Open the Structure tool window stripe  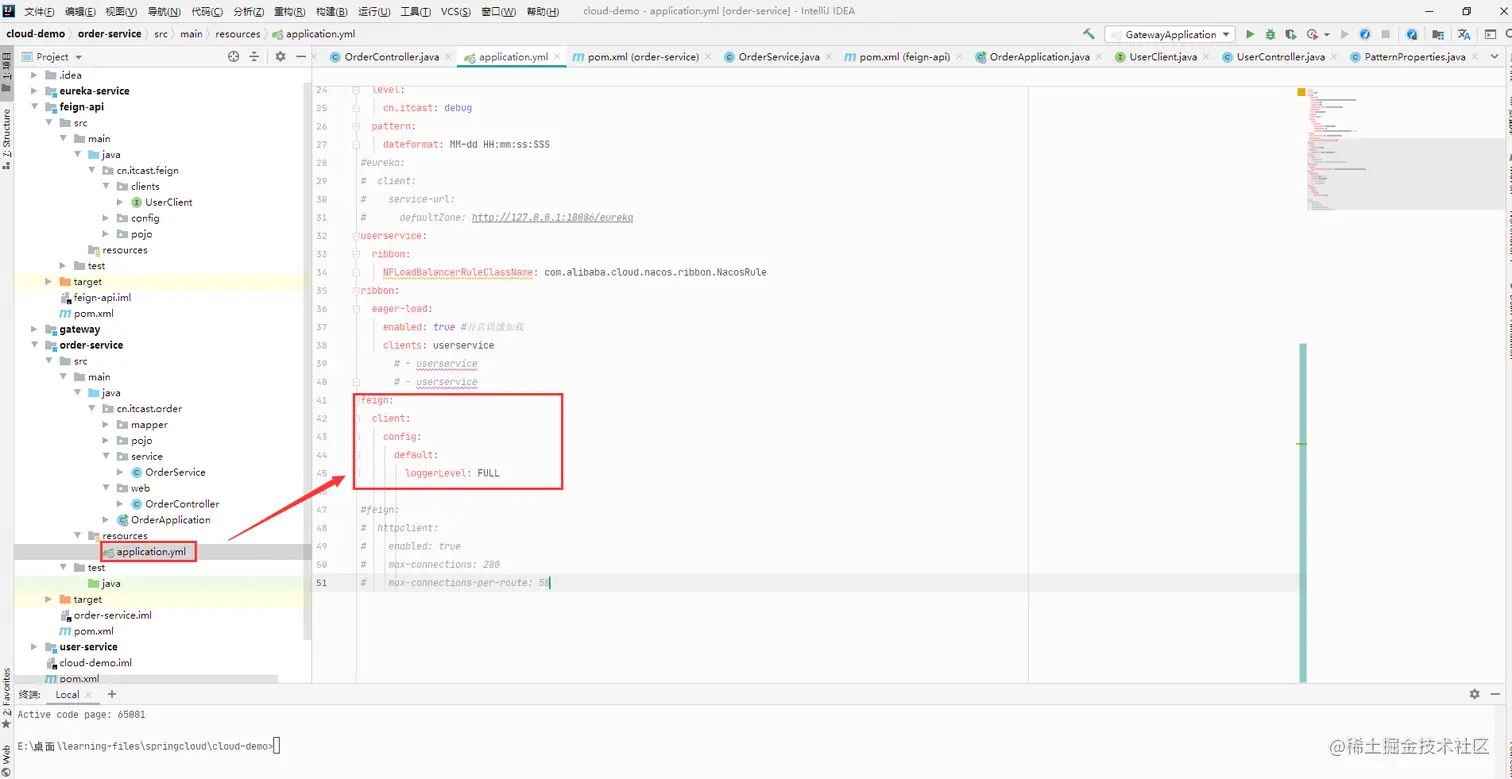click(x=6, y=140)
